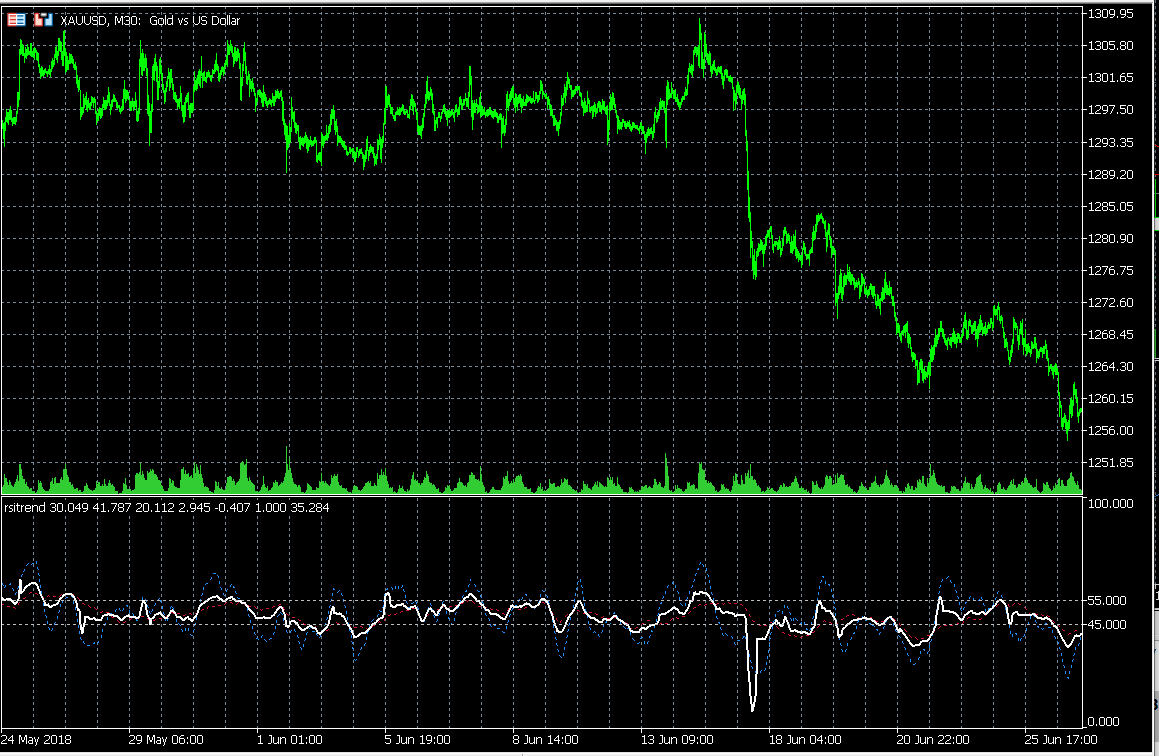The width and height of the screenshot is (1159, 756).
Task: Click the '20 Jun 22:00' time label
Action: point(933,739)
